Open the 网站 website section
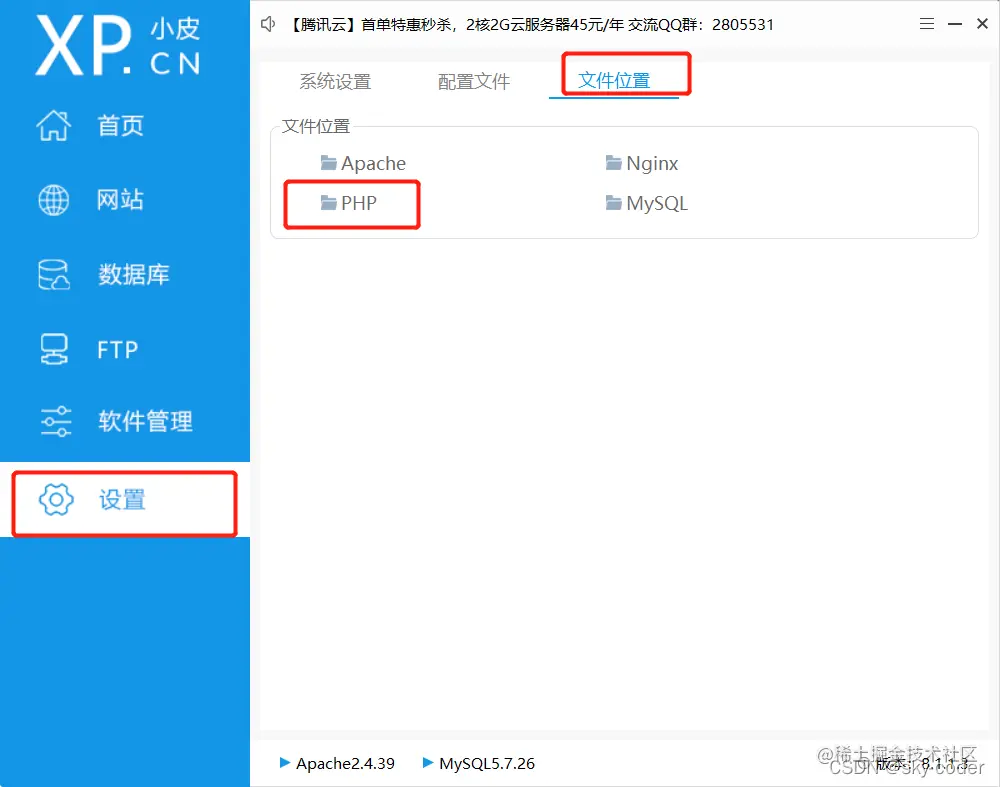Viewport: 1000px width, 787px height. click(54, 199)
